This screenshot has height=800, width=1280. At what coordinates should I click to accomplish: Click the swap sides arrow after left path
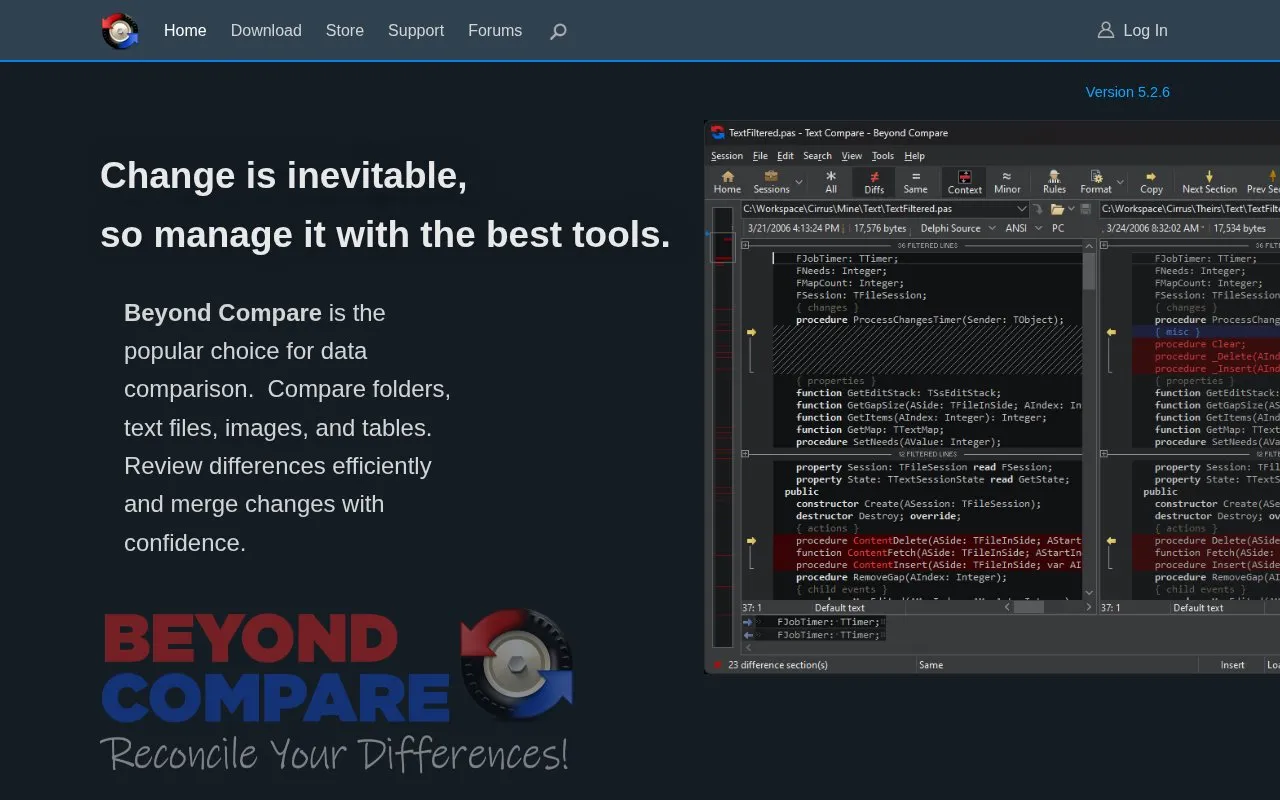[1038, 209]
